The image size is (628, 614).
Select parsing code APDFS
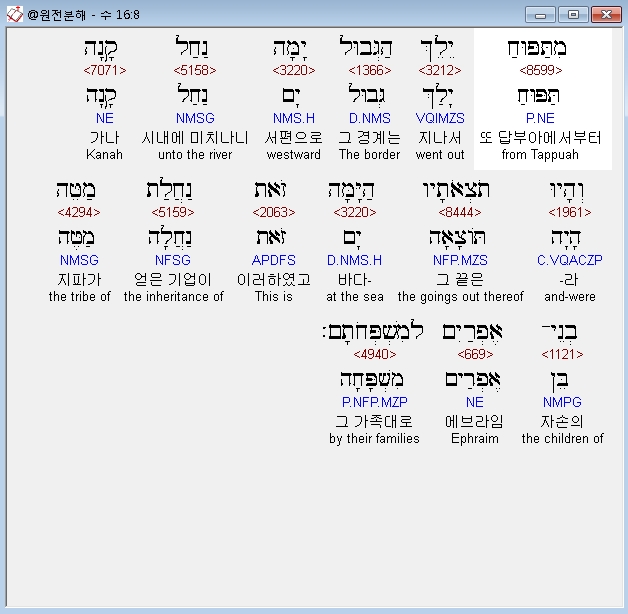274,260
